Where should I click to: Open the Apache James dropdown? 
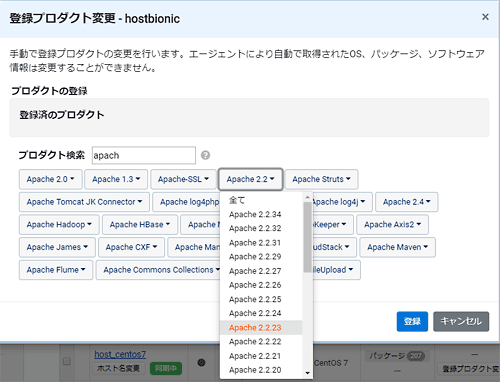[x=57, y=247]
